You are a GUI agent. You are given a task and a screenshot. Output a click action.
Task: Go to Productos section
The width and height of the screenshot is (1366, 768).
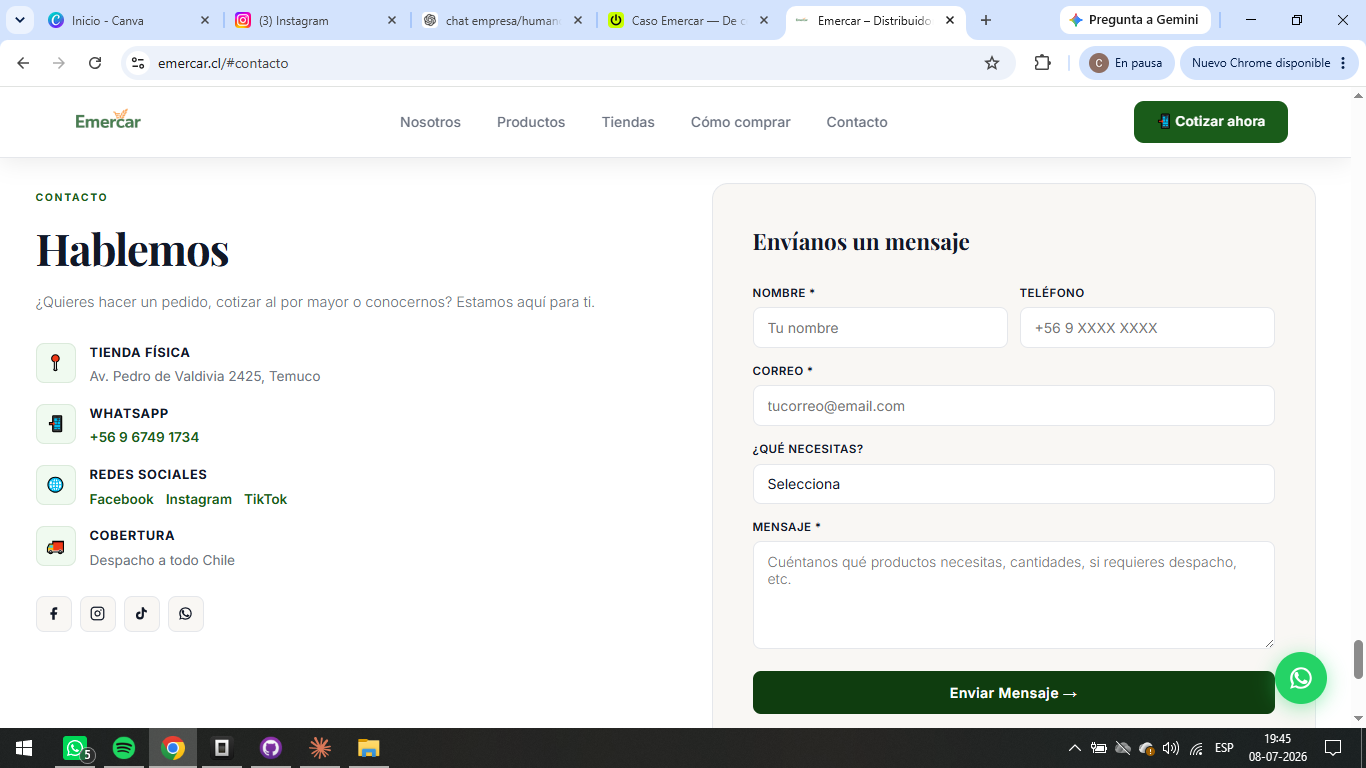pos(531,122)
